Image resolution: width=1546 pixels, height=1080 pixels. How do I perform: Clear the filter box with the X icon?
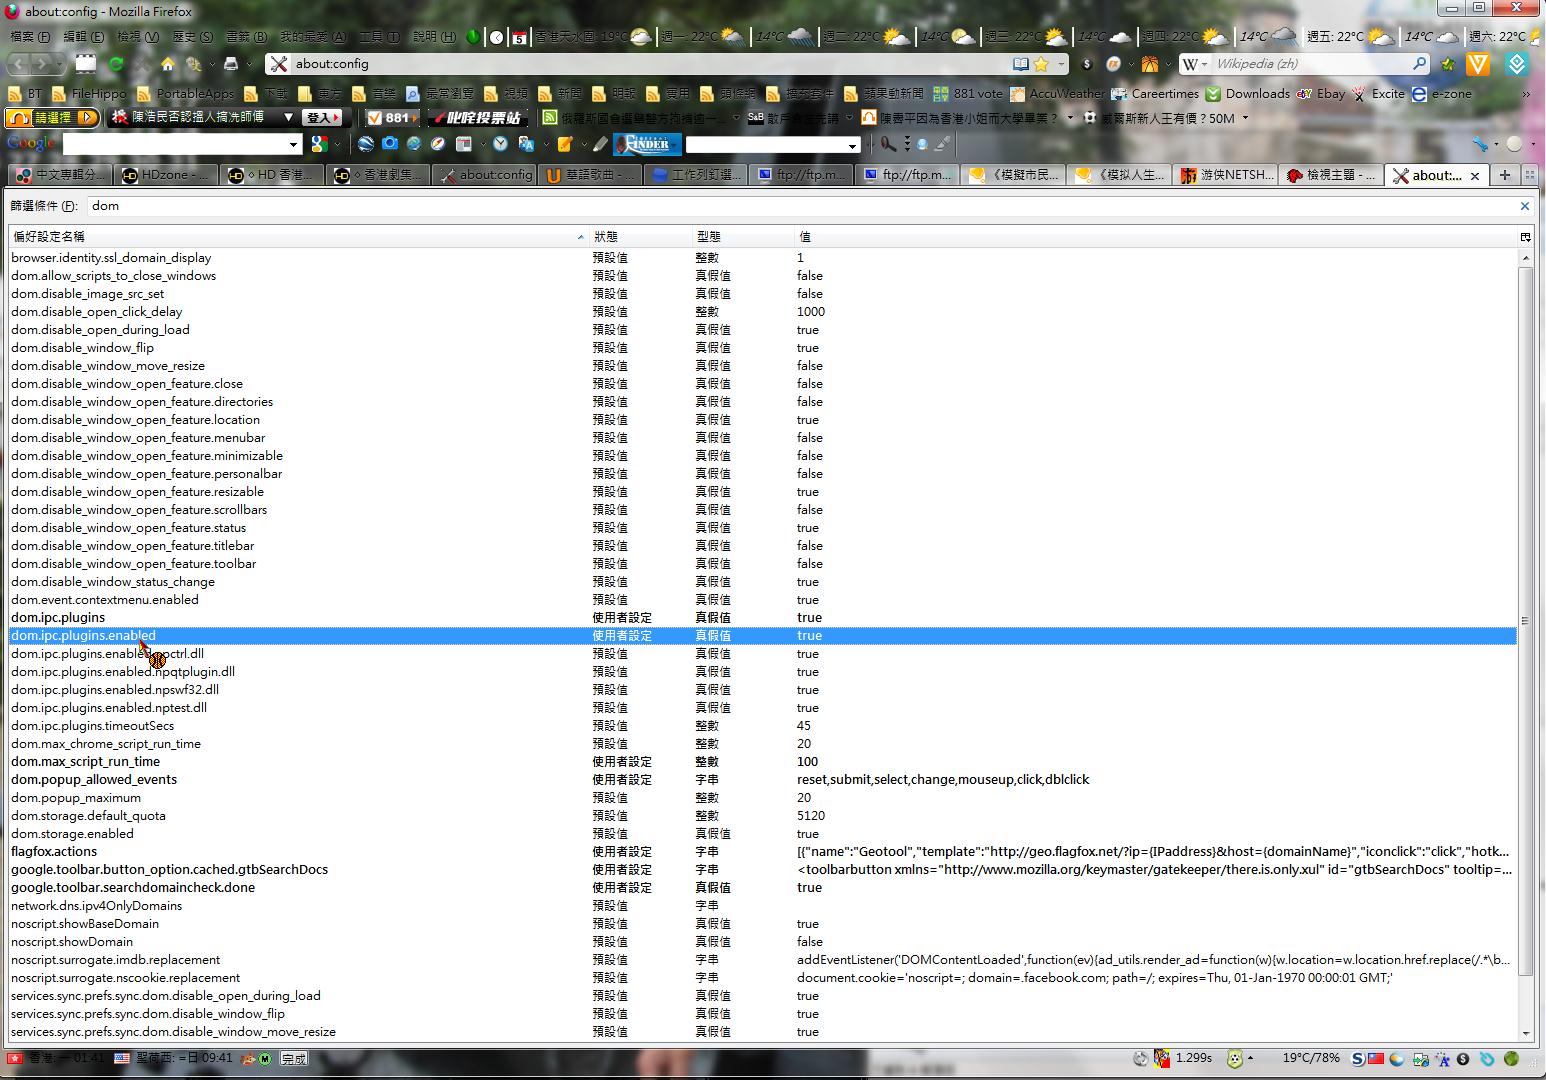coord(1524,206)
